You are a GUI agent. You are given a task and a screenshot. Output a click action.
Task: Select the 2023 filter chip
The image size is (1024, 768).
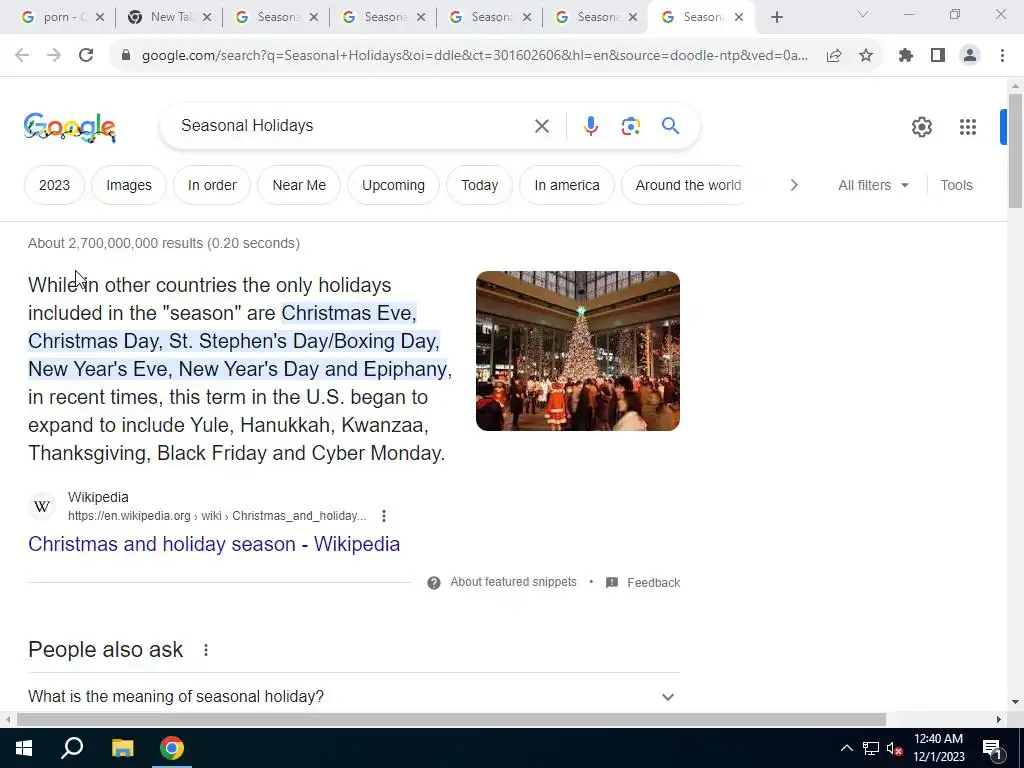click(x=54, y=185)
